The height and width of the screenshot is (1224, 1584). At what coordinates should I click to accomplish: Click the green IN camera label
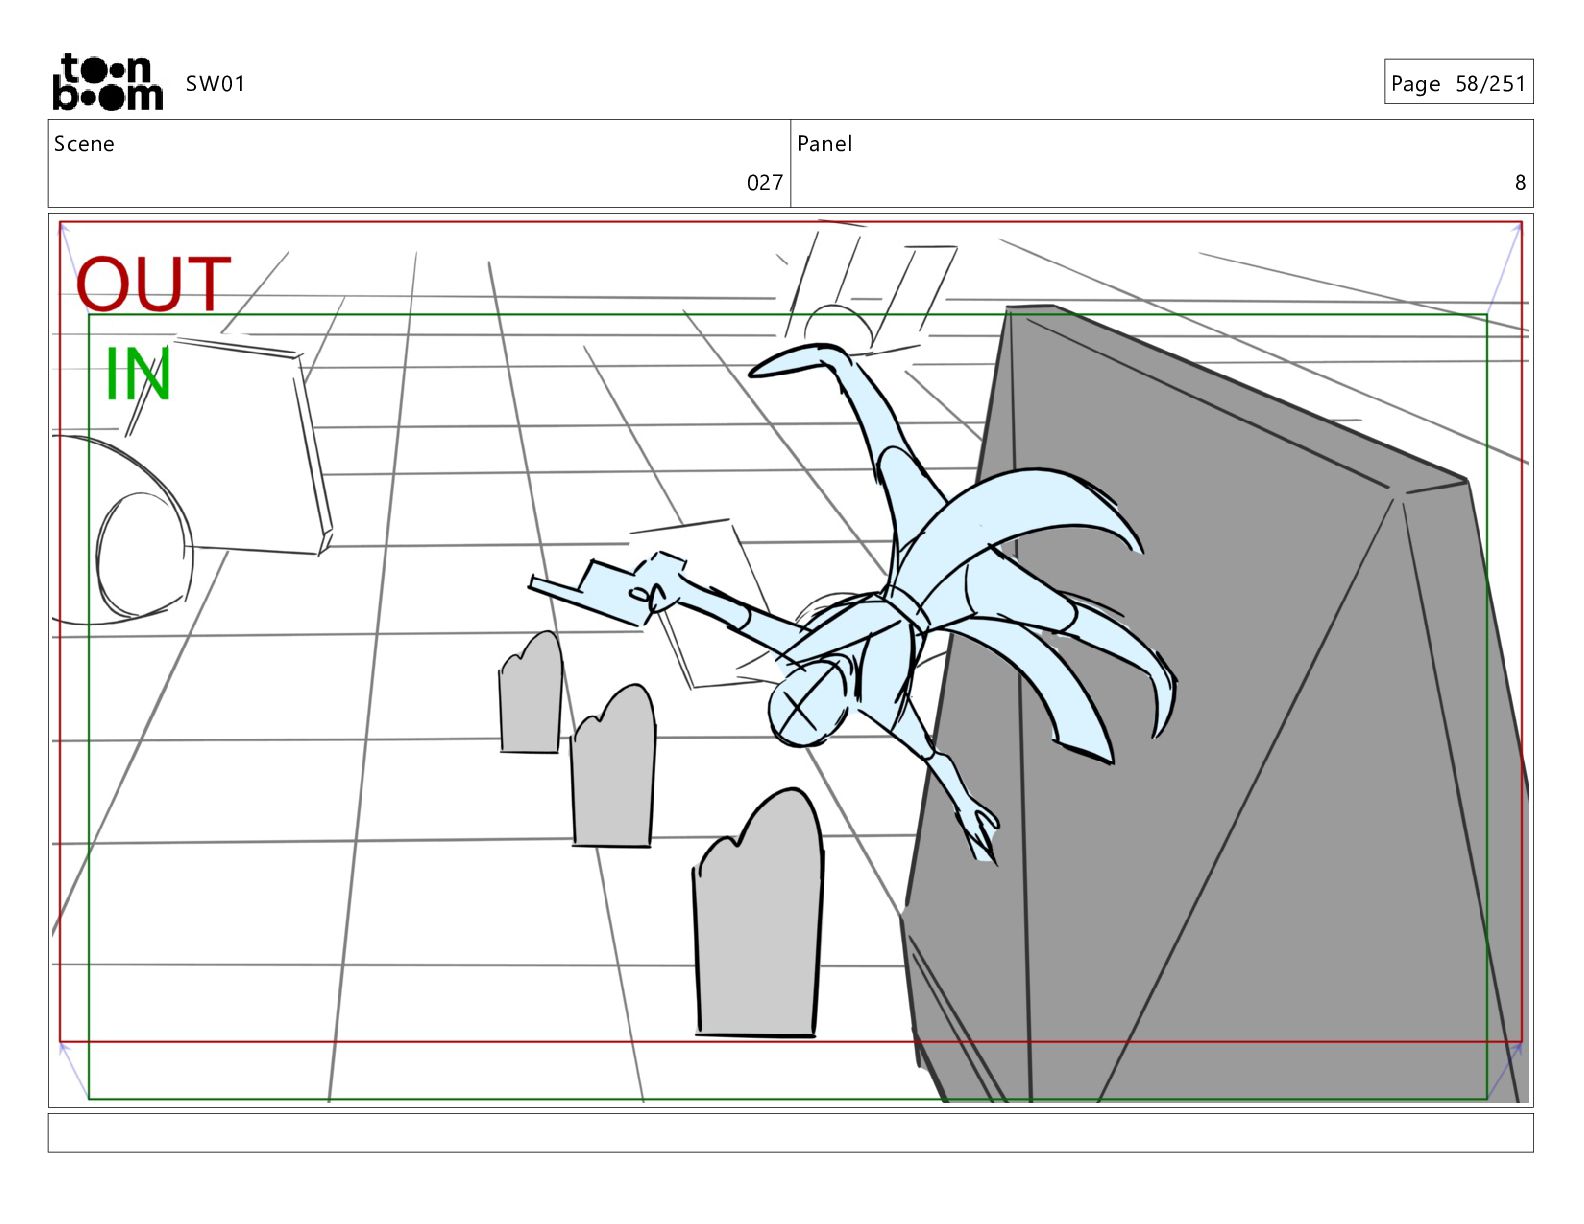coord(138,374)
